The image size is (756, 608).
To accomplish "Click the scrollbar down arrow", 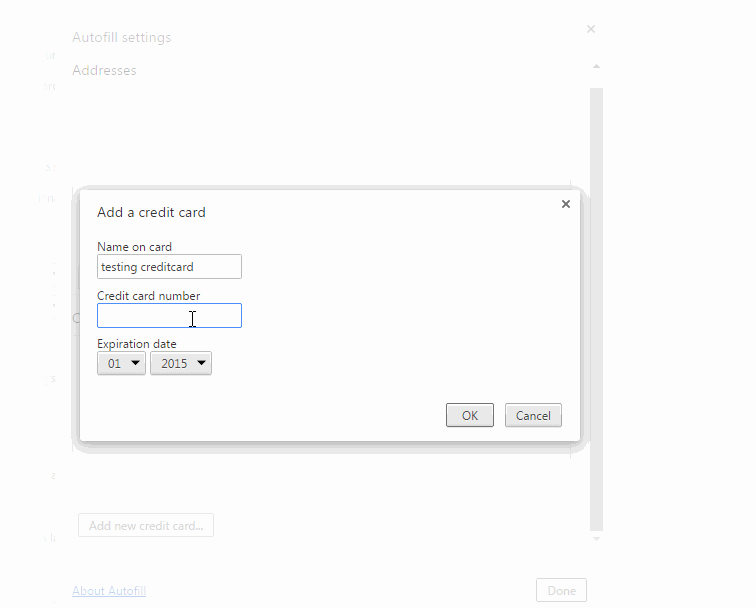I will pos(596,539).
